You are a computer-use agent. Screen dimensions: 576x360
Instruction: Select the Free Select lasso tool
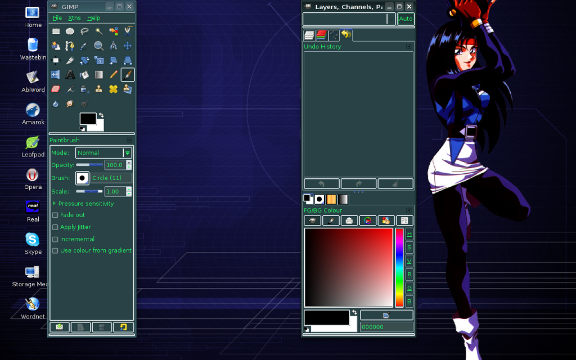[x=84, y=32]
